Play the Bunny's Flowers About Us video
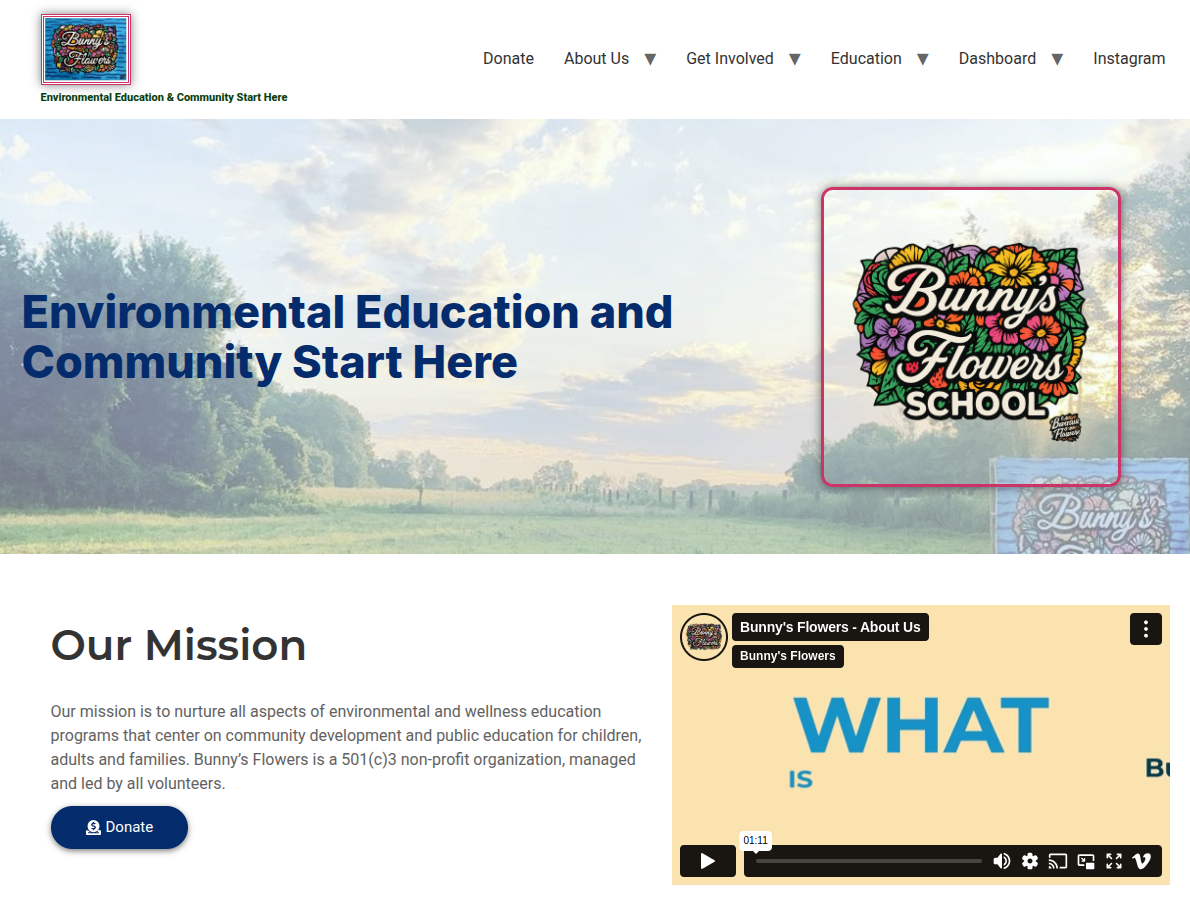The height and width of the screenshot is (912, 1190). point(707,861)
